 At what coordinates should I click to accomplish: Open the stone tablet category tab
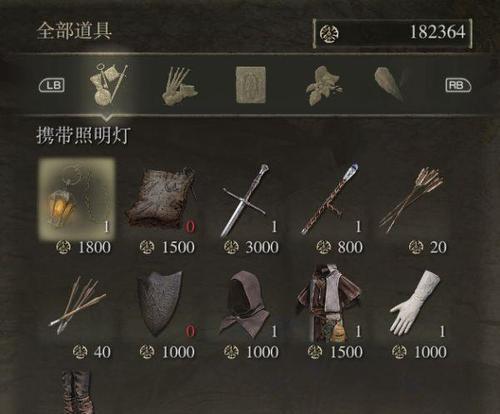[x=251, y=85]
